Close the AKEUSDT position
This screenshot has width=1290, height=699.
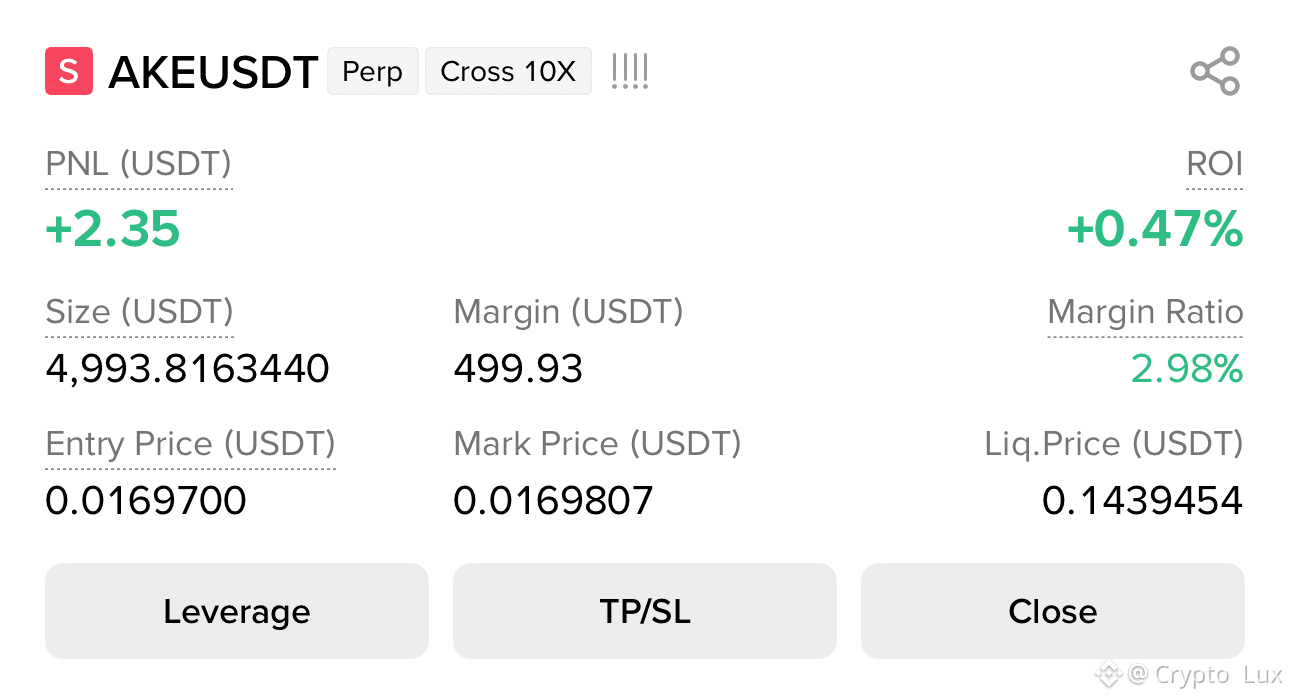coord(1053,611)
